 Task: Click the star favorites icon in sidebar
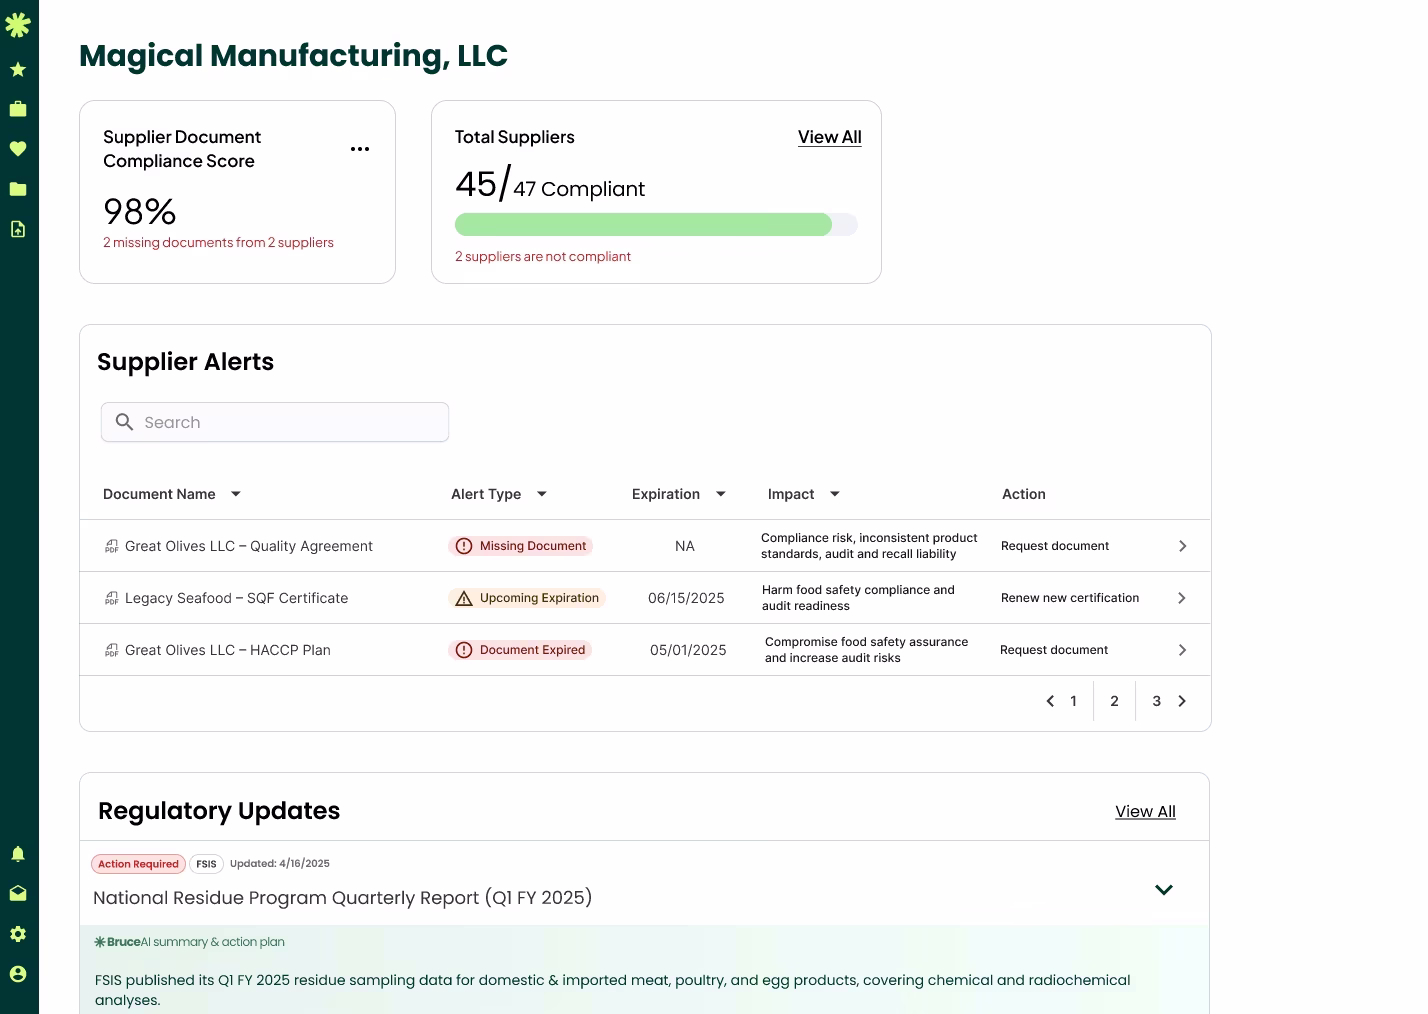point(18,70)
